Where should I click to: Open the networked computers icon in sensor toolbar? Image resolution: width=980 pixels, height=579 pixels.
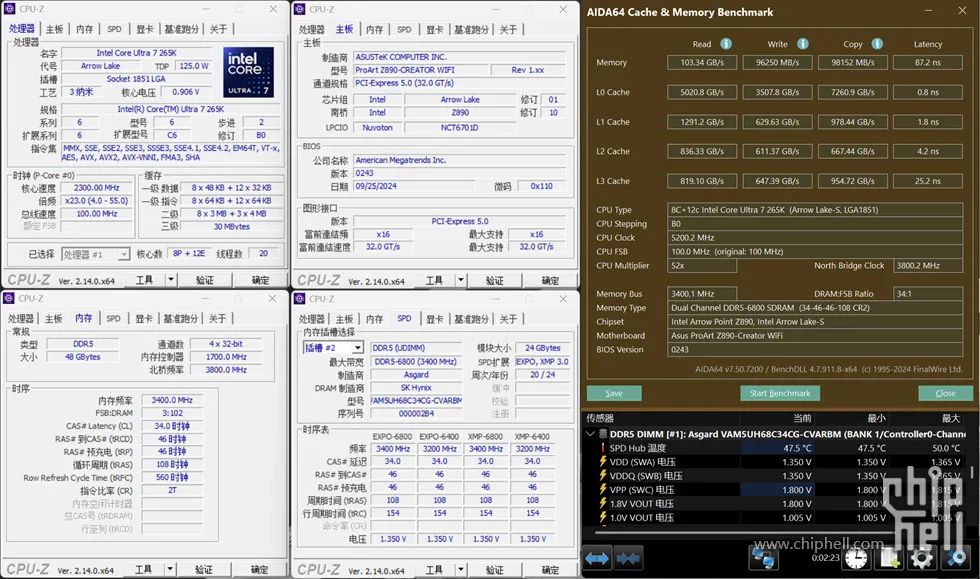763,558
